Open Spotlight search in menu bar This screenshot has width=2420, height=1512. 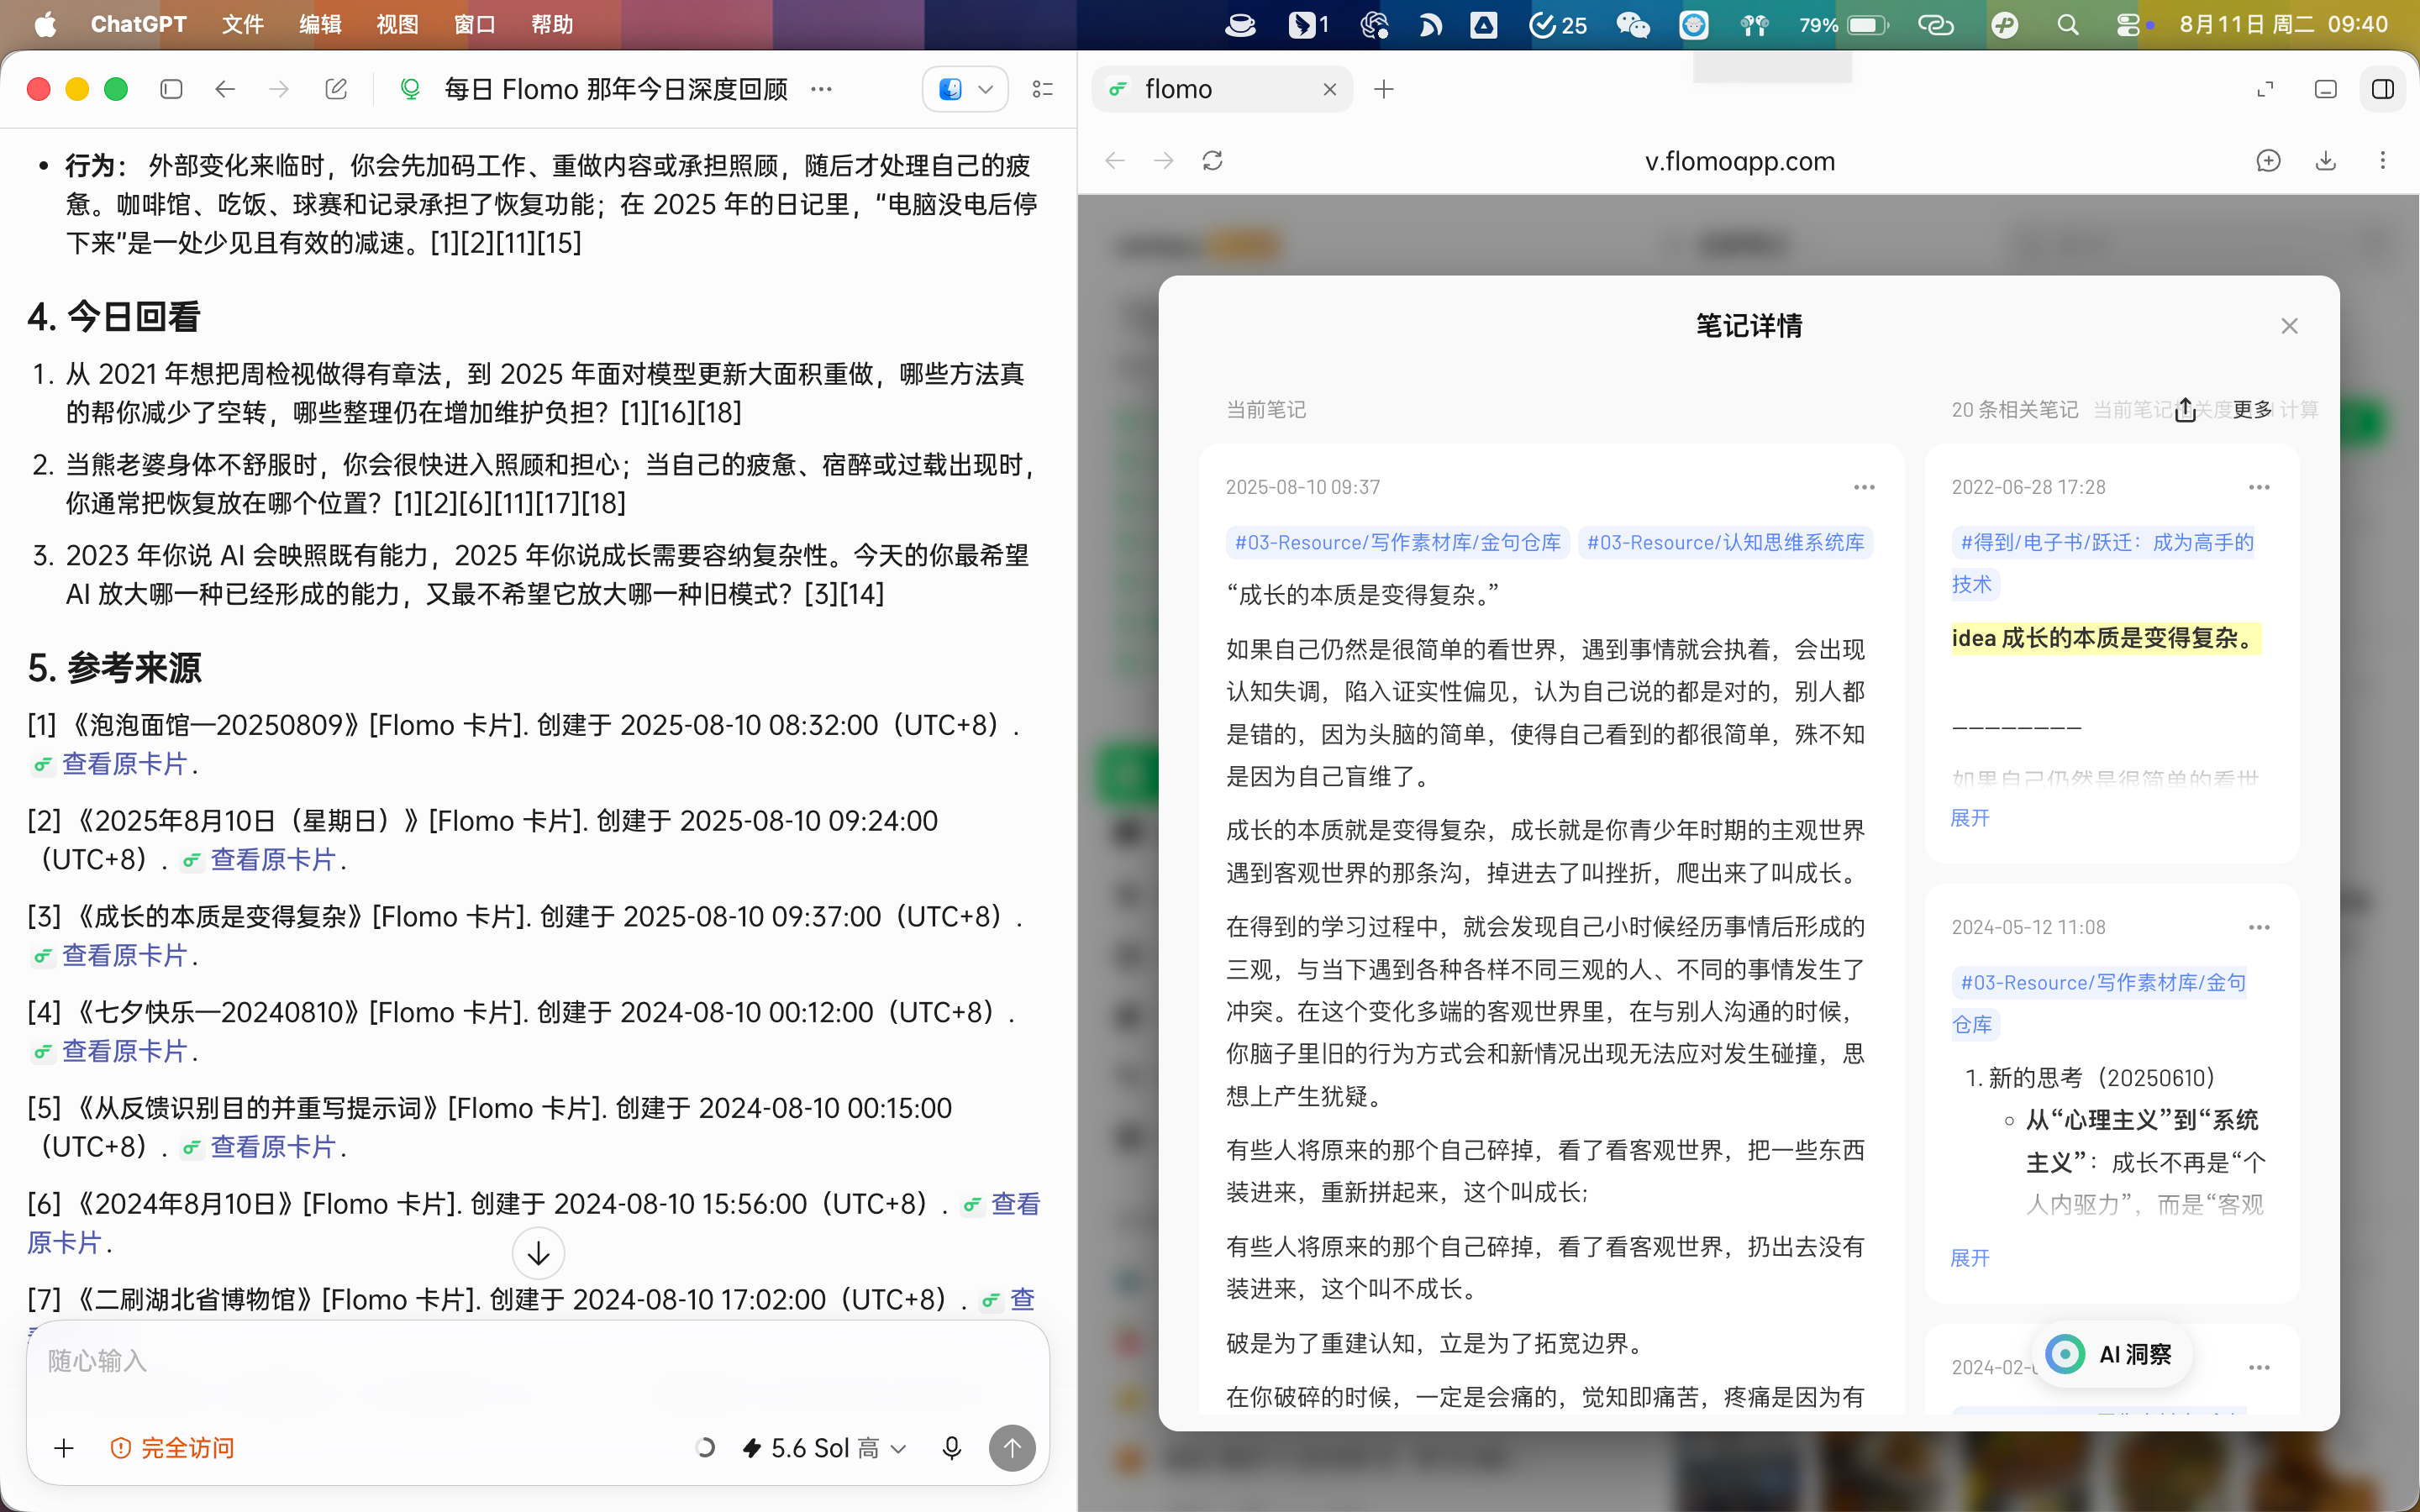click(2067, 24)
